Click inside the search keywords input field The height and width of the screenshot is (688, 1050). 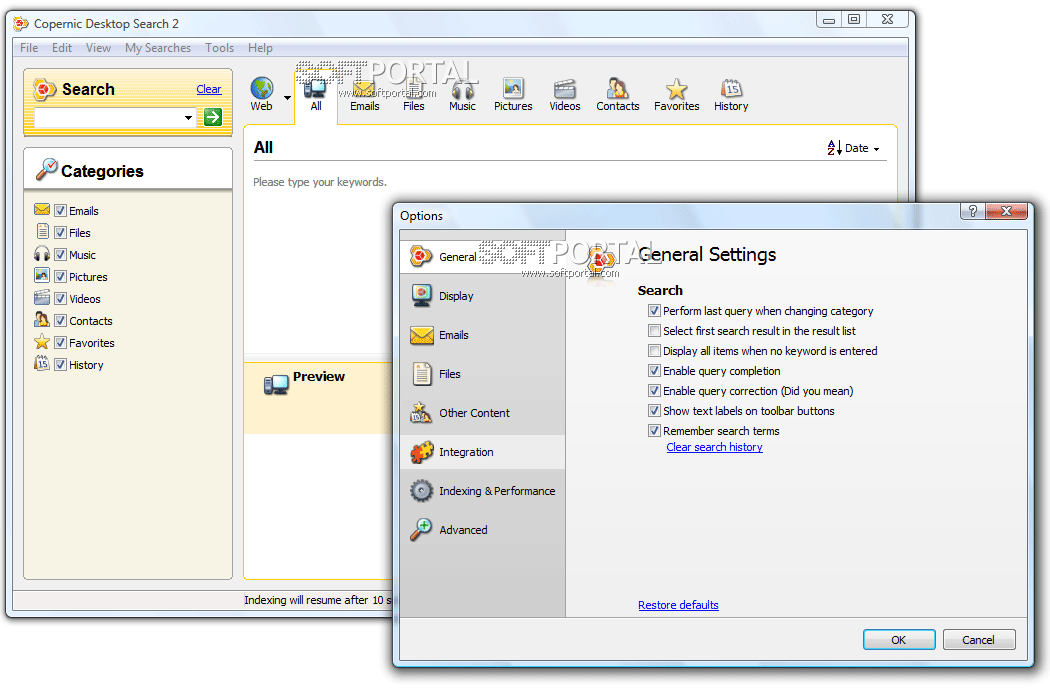click(x=108, y=118)
